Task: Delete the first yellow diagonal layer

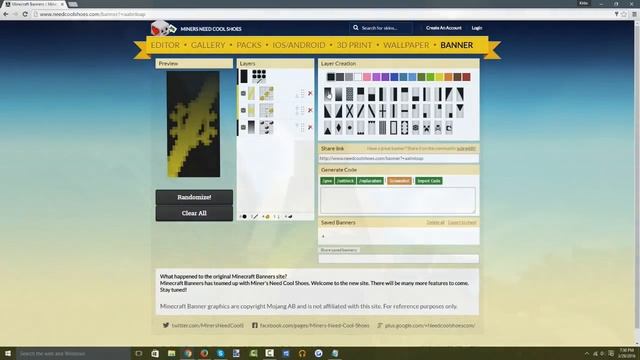Action: coord(310,93)
